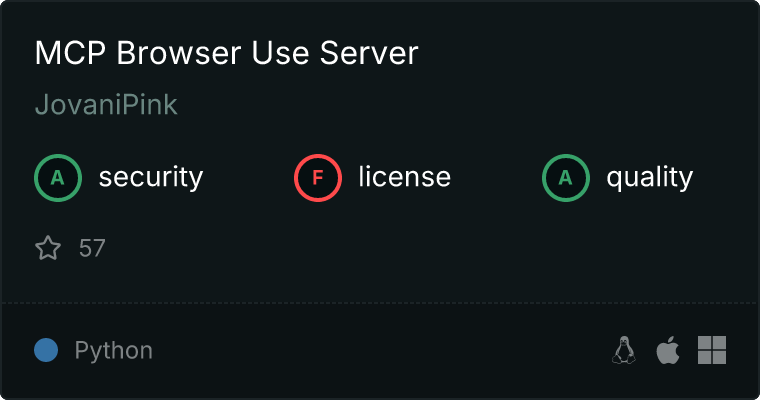Image resolution: width=760 pixels, height=400 pixels.
Task: Click the green A security grade badge
Action: 58,178
